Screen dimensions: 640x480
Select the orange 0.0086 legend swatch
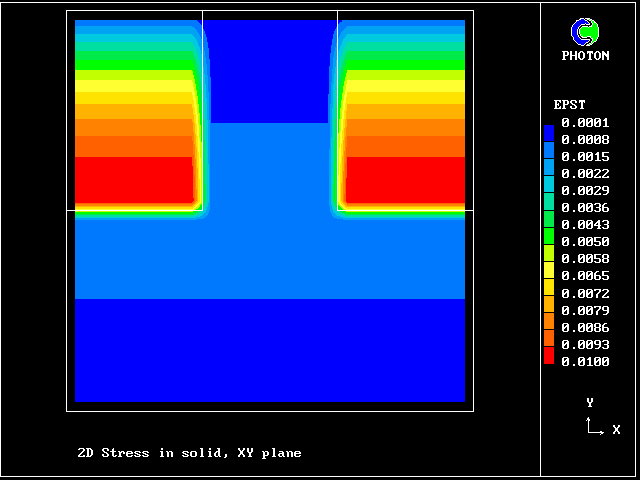548,325
